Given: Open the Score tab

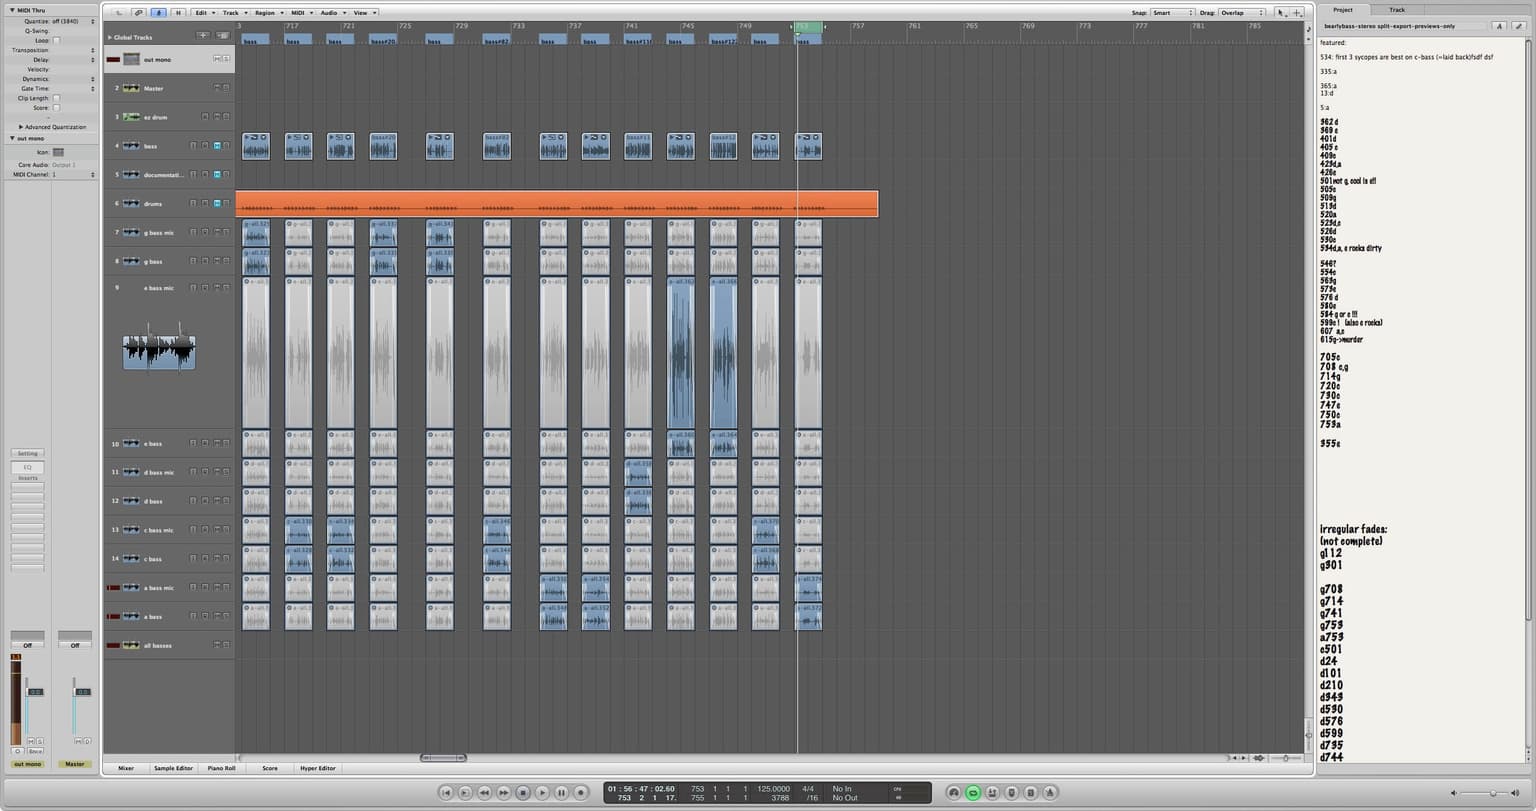Looking at the screenshot, I should (x=270, y=768).
